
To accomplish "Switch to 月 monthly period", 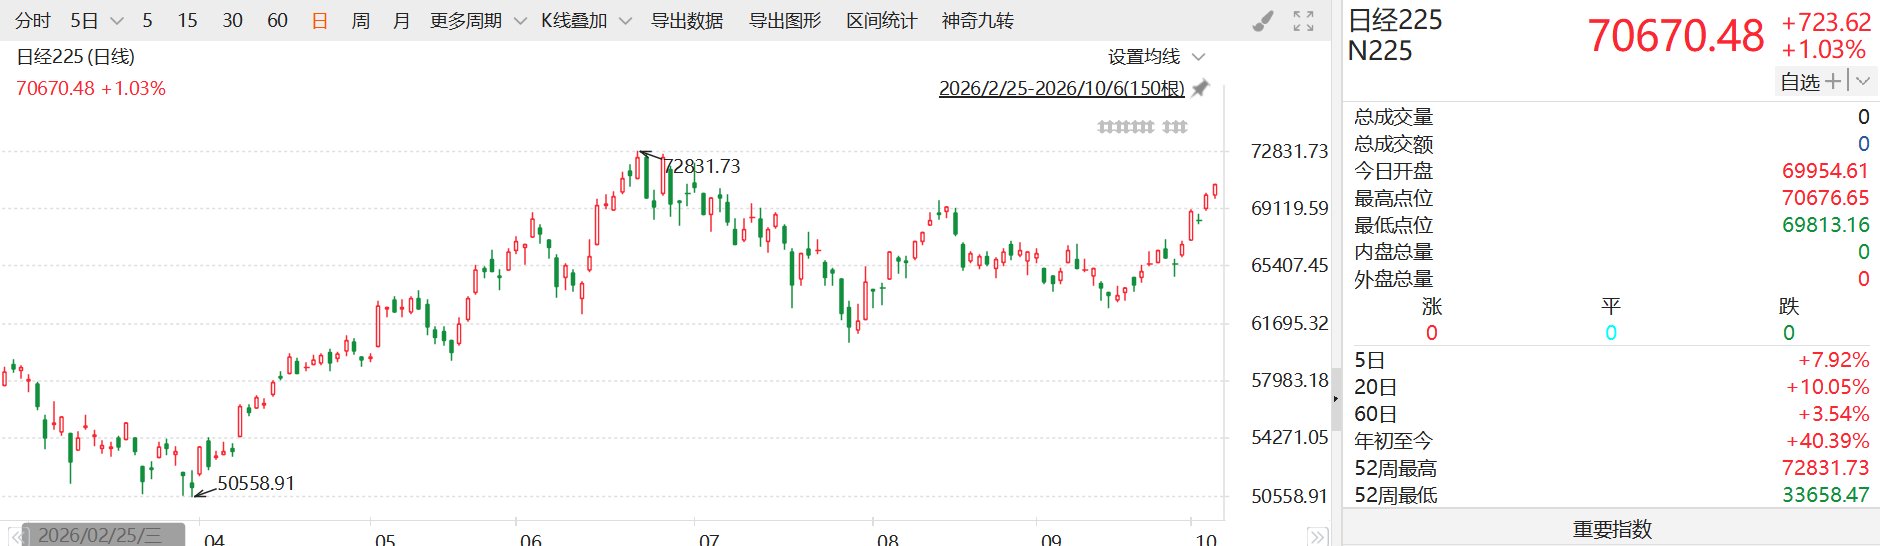I will (401, 21).
